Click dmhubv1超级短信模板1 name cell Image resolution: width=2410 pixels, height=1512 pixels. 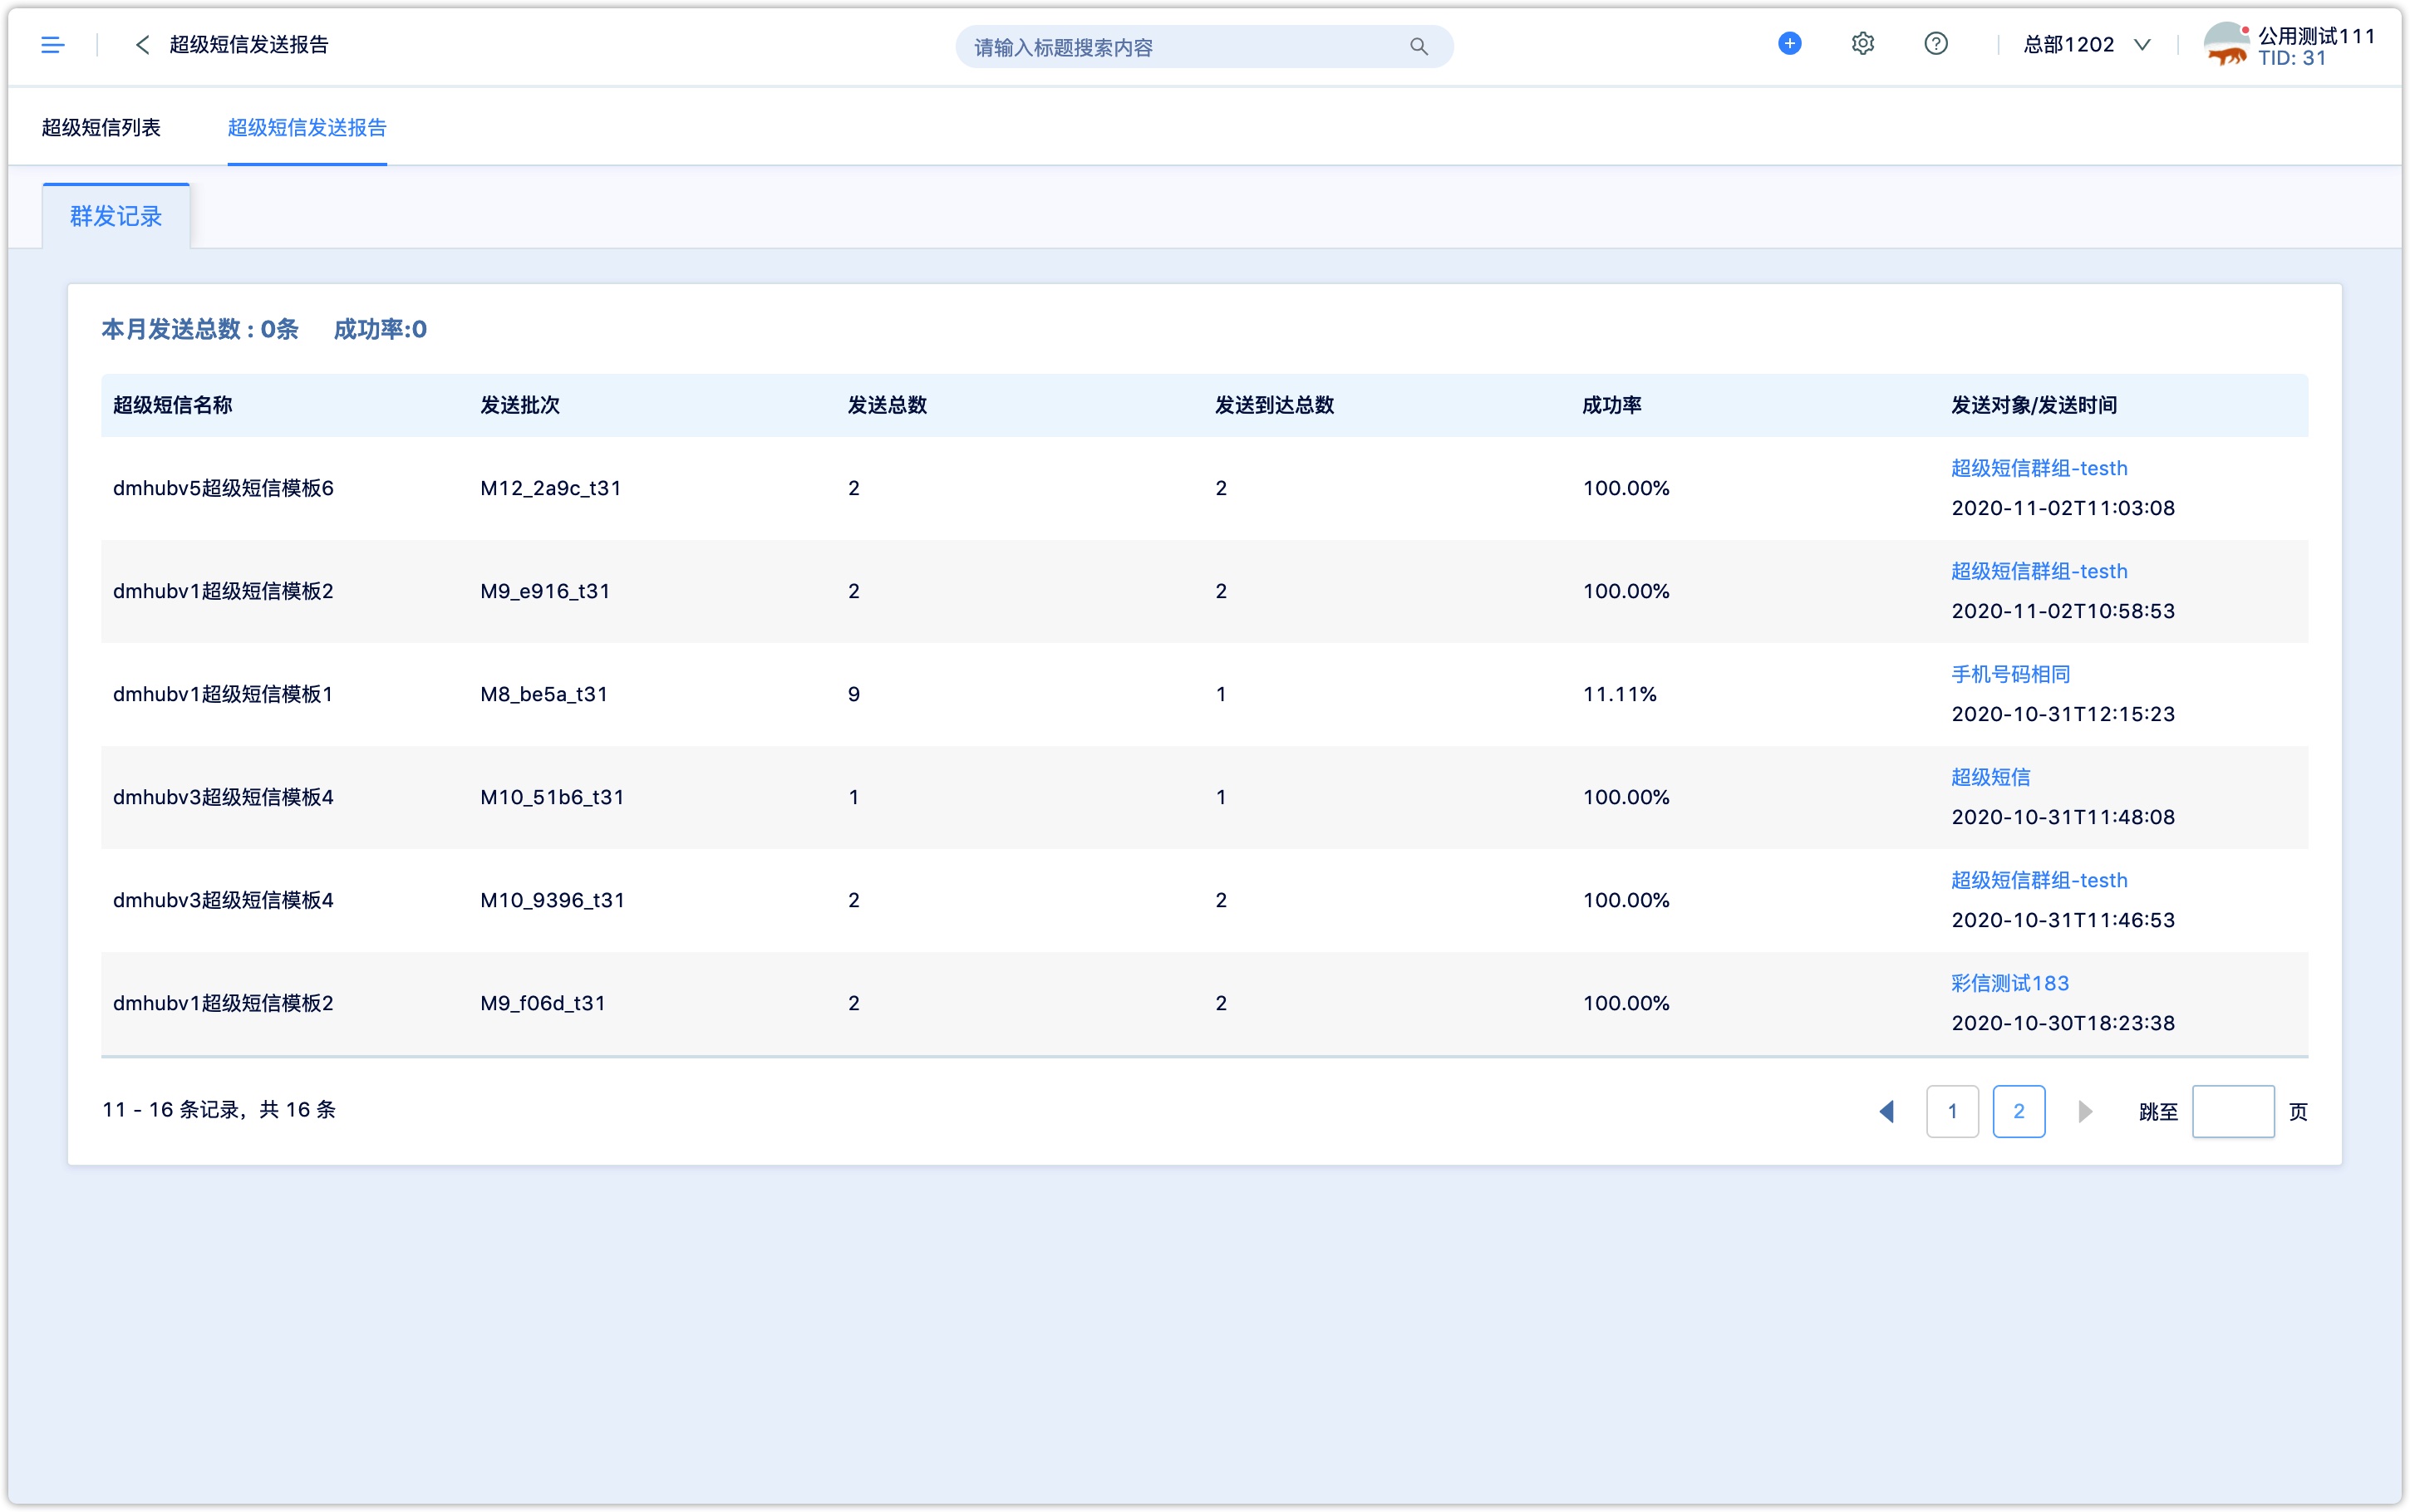pyautogui.click(x=223, y=694)
